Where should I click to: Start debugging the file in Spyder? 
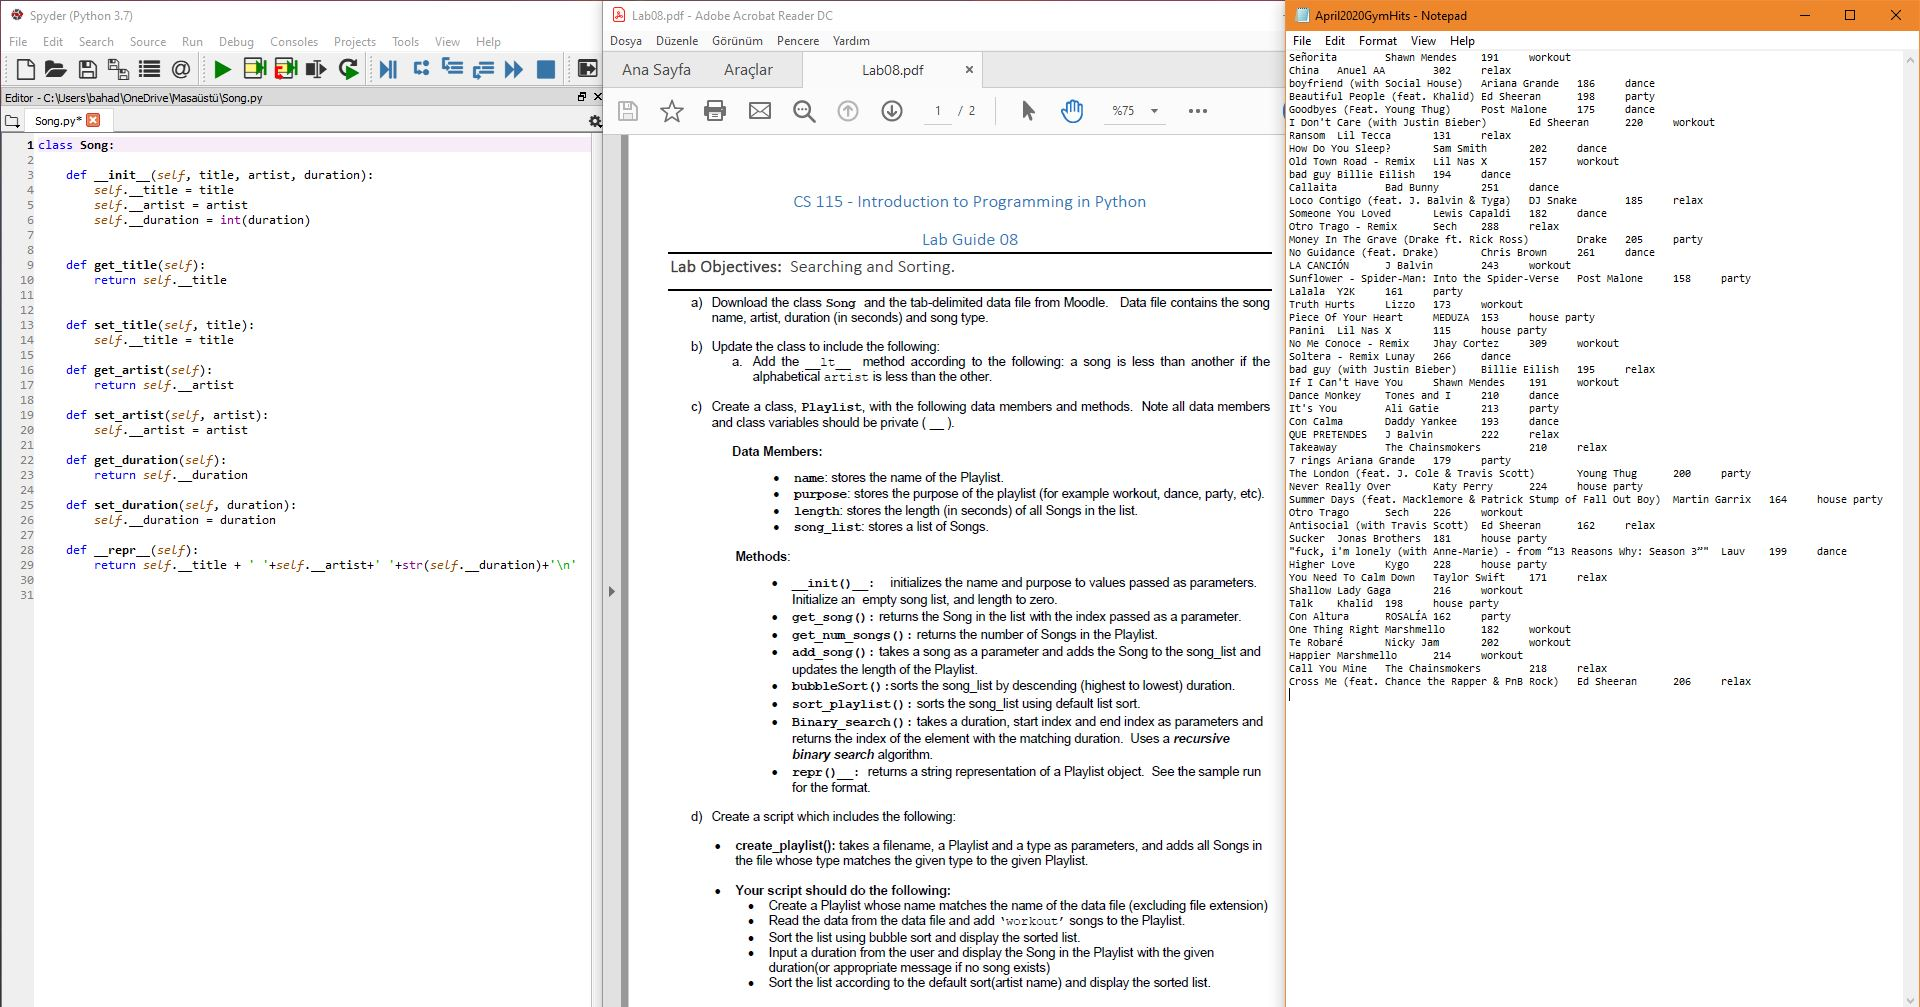[388, 69]
